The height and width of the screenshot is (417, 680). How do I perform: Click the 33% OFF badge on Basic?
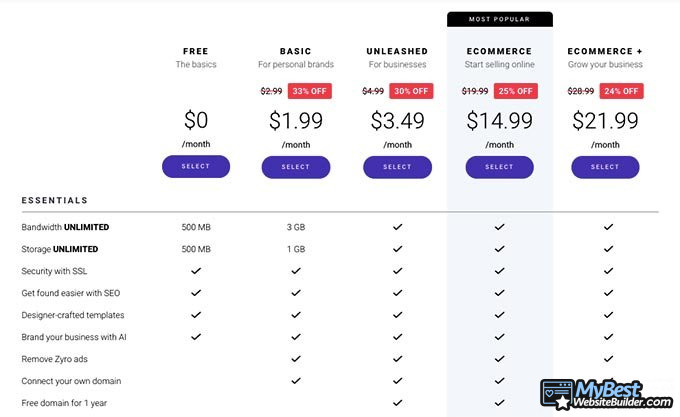(310, 91)
